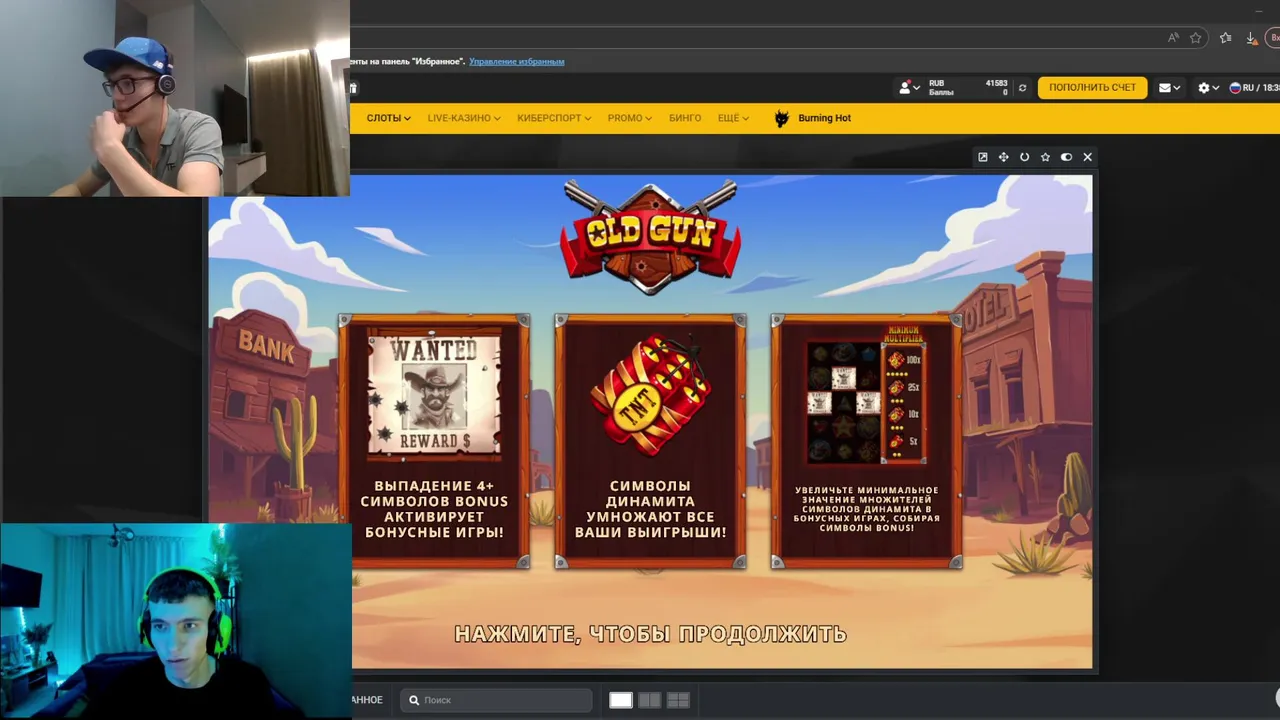Select single game view layout
1280x720 pixels.
(621, 700)
